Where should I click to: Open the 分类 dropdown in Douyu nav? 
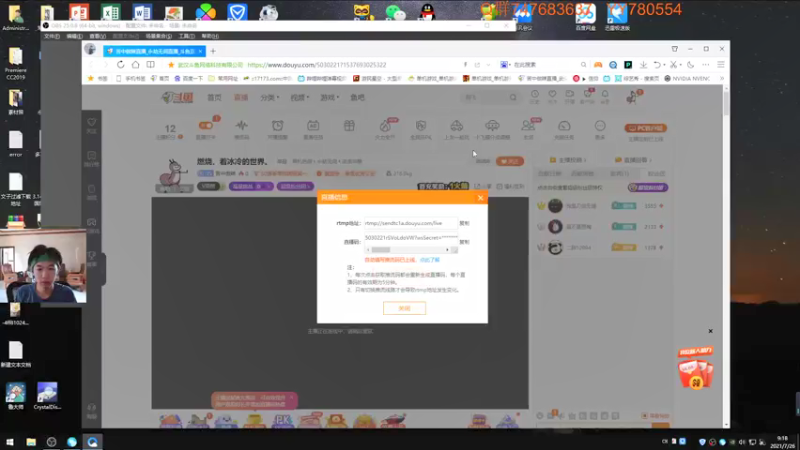pyautogui.click(x=269, y=97)
